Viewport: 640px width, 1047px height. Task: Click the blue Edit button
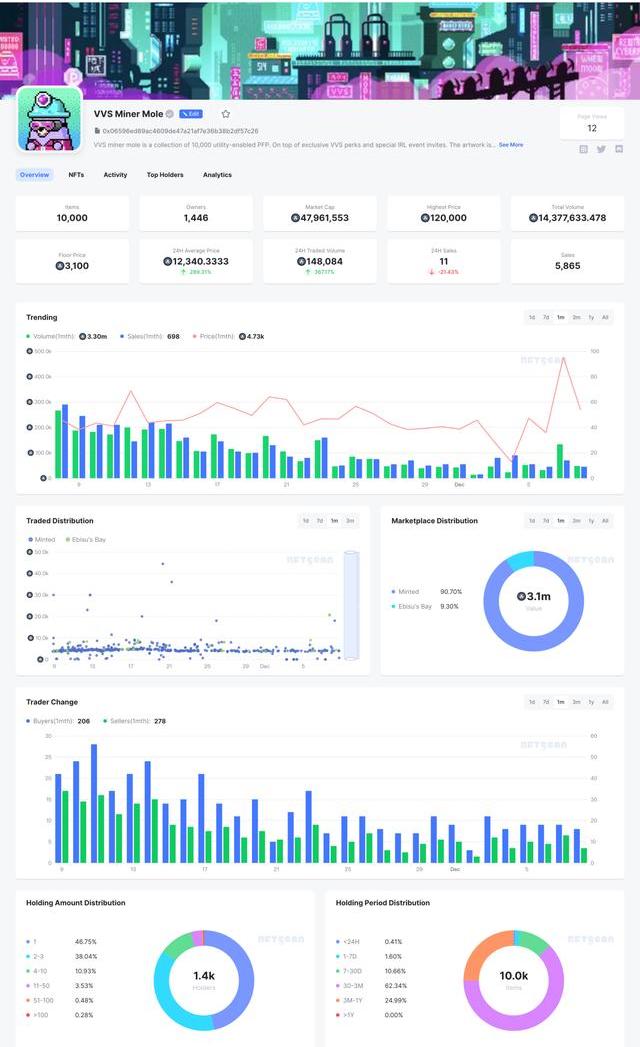[190, 114]
